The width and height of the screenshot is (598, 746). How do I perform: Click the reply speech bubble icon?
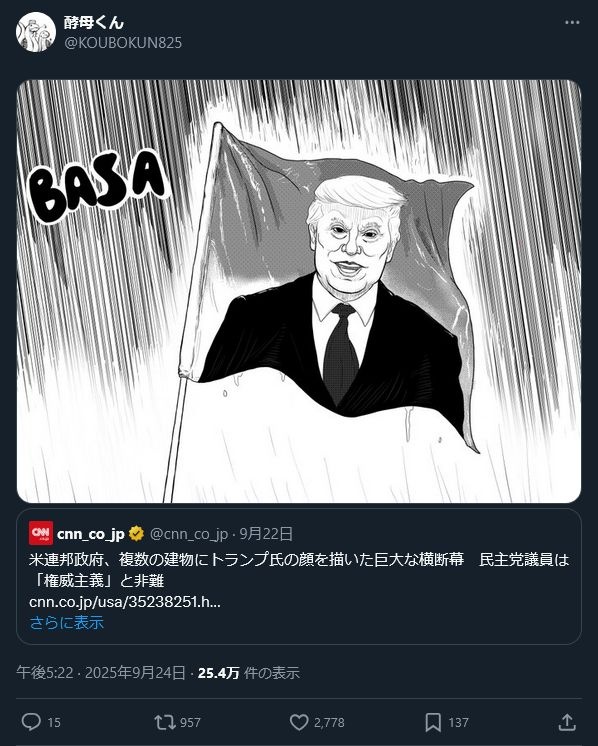coord(31,722)
